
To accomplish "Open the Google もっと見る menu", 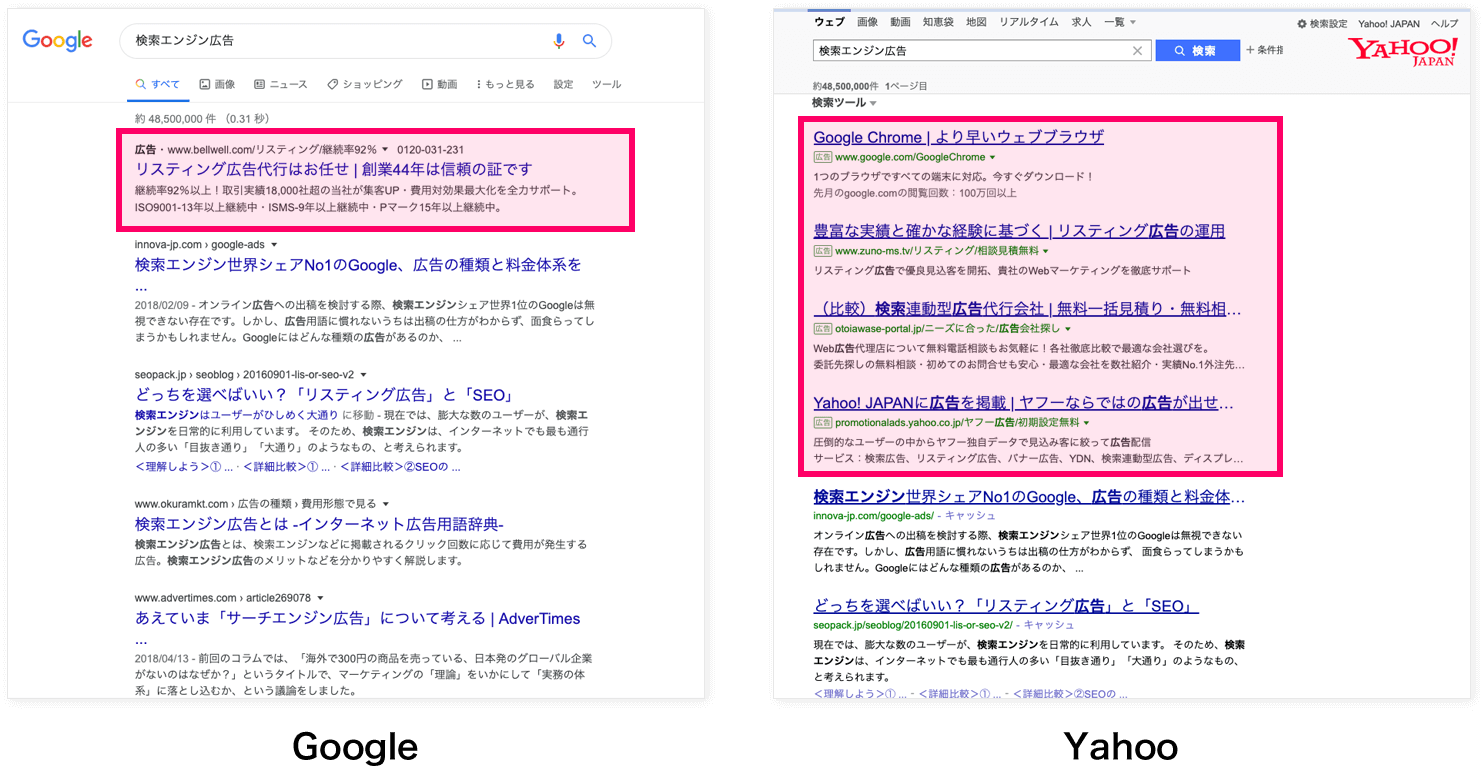I will [x=505, y=84].
